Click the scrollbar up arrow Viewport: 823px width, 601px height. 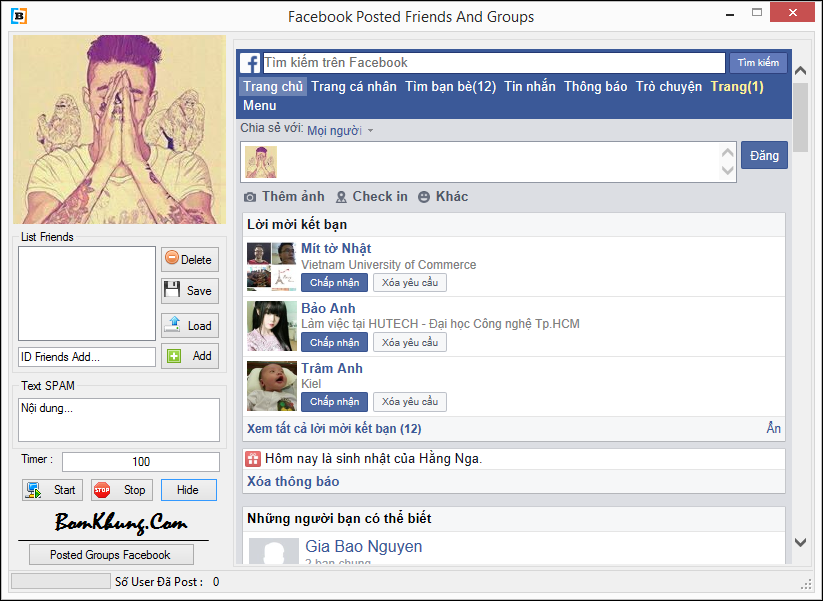tap(800, 70)
